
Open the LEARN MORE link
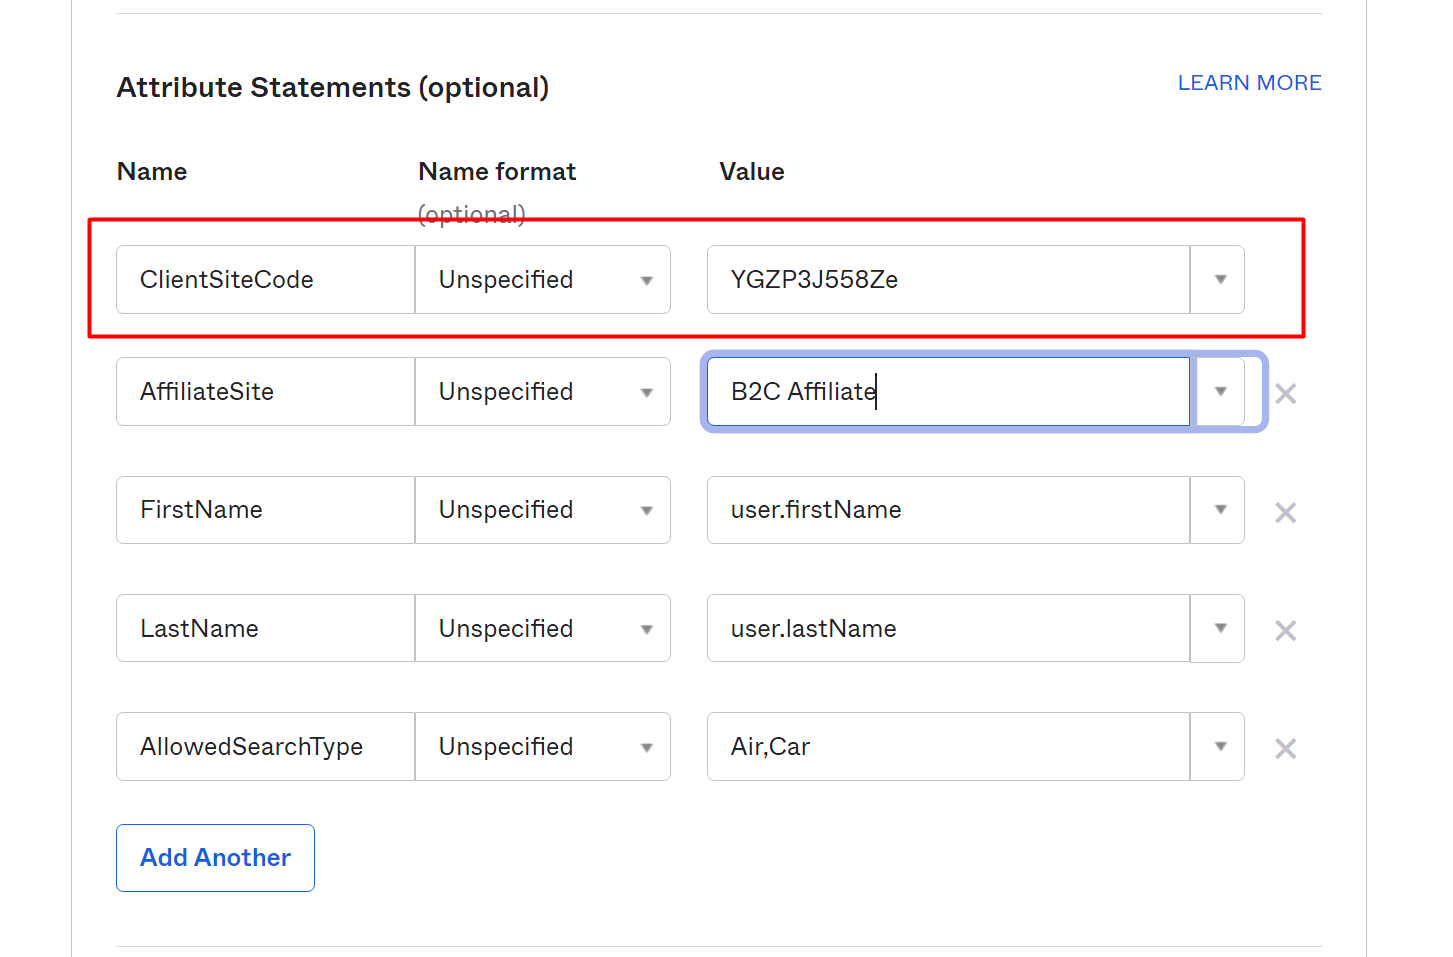point(1249,83)
